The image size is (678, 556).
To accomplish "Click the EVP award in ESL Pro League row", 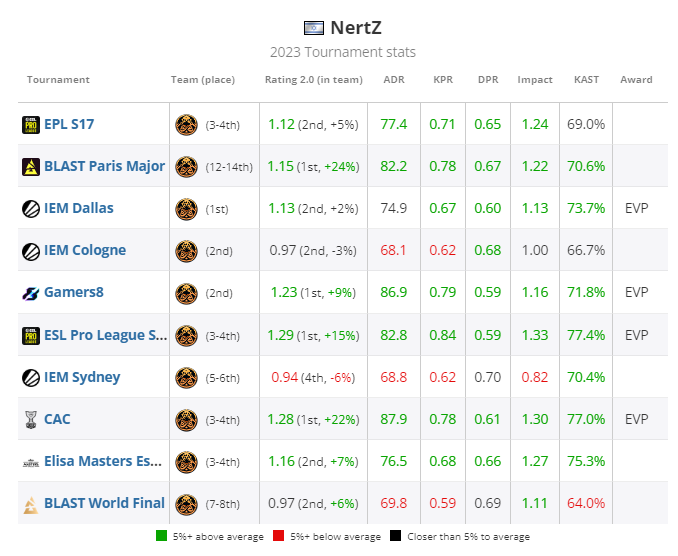I will (x=636, y=335).
